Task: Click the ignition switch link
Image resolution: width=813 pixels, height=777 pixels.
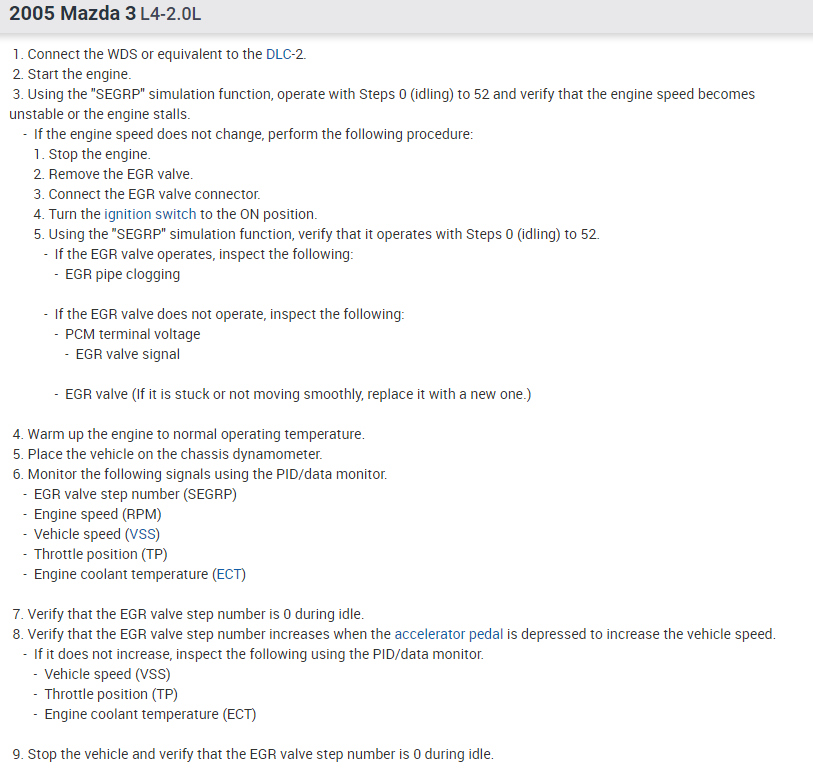Action: pos(150,214)
